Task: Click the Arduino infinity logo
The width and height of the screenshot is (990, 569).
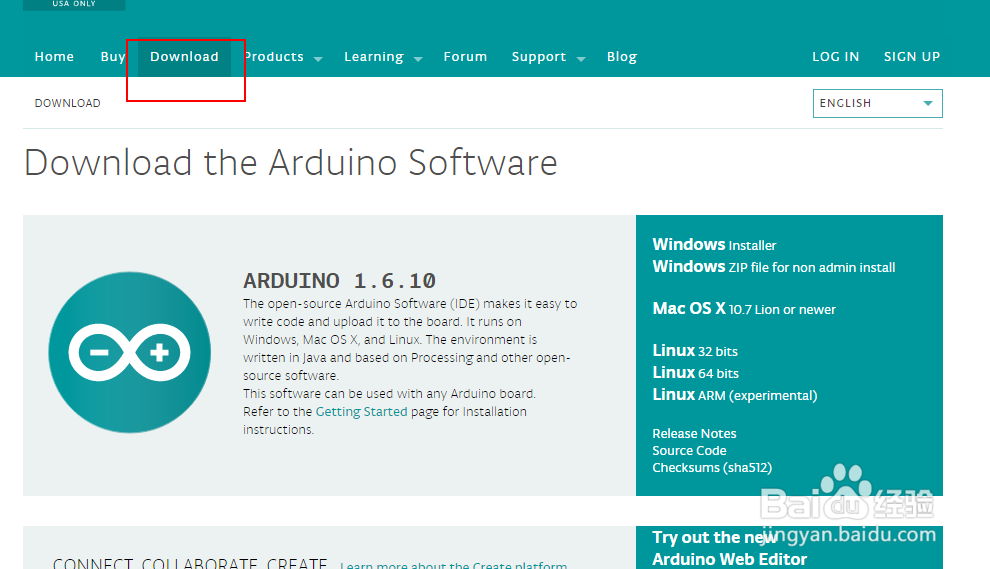Action: tap(129, 352)
